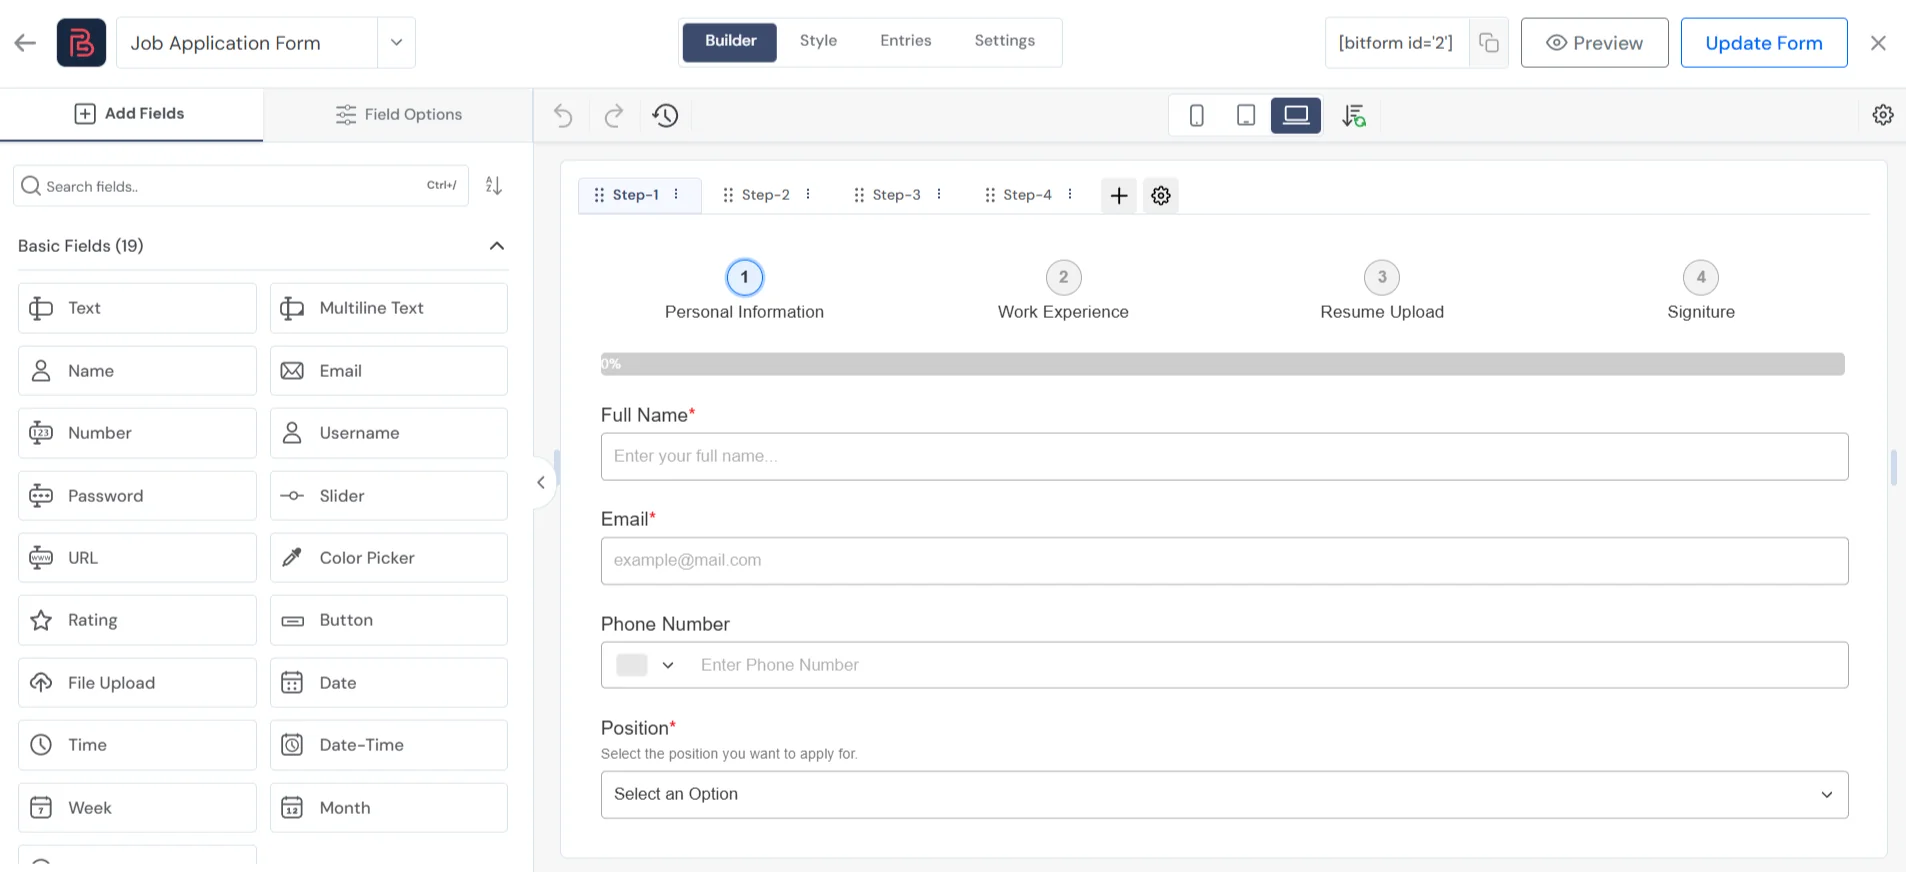Select the Add Fields tab
The width and height of the screenshot is (1906, 872).
pos(131,114)
